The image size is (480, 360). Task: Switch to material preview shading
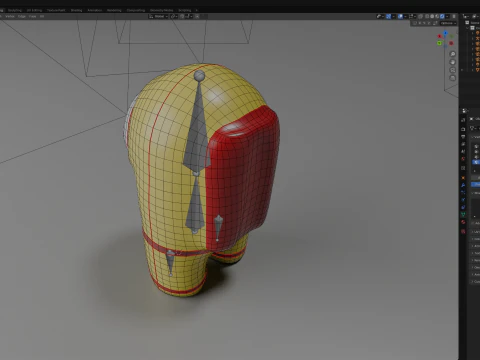click(437, 16)
